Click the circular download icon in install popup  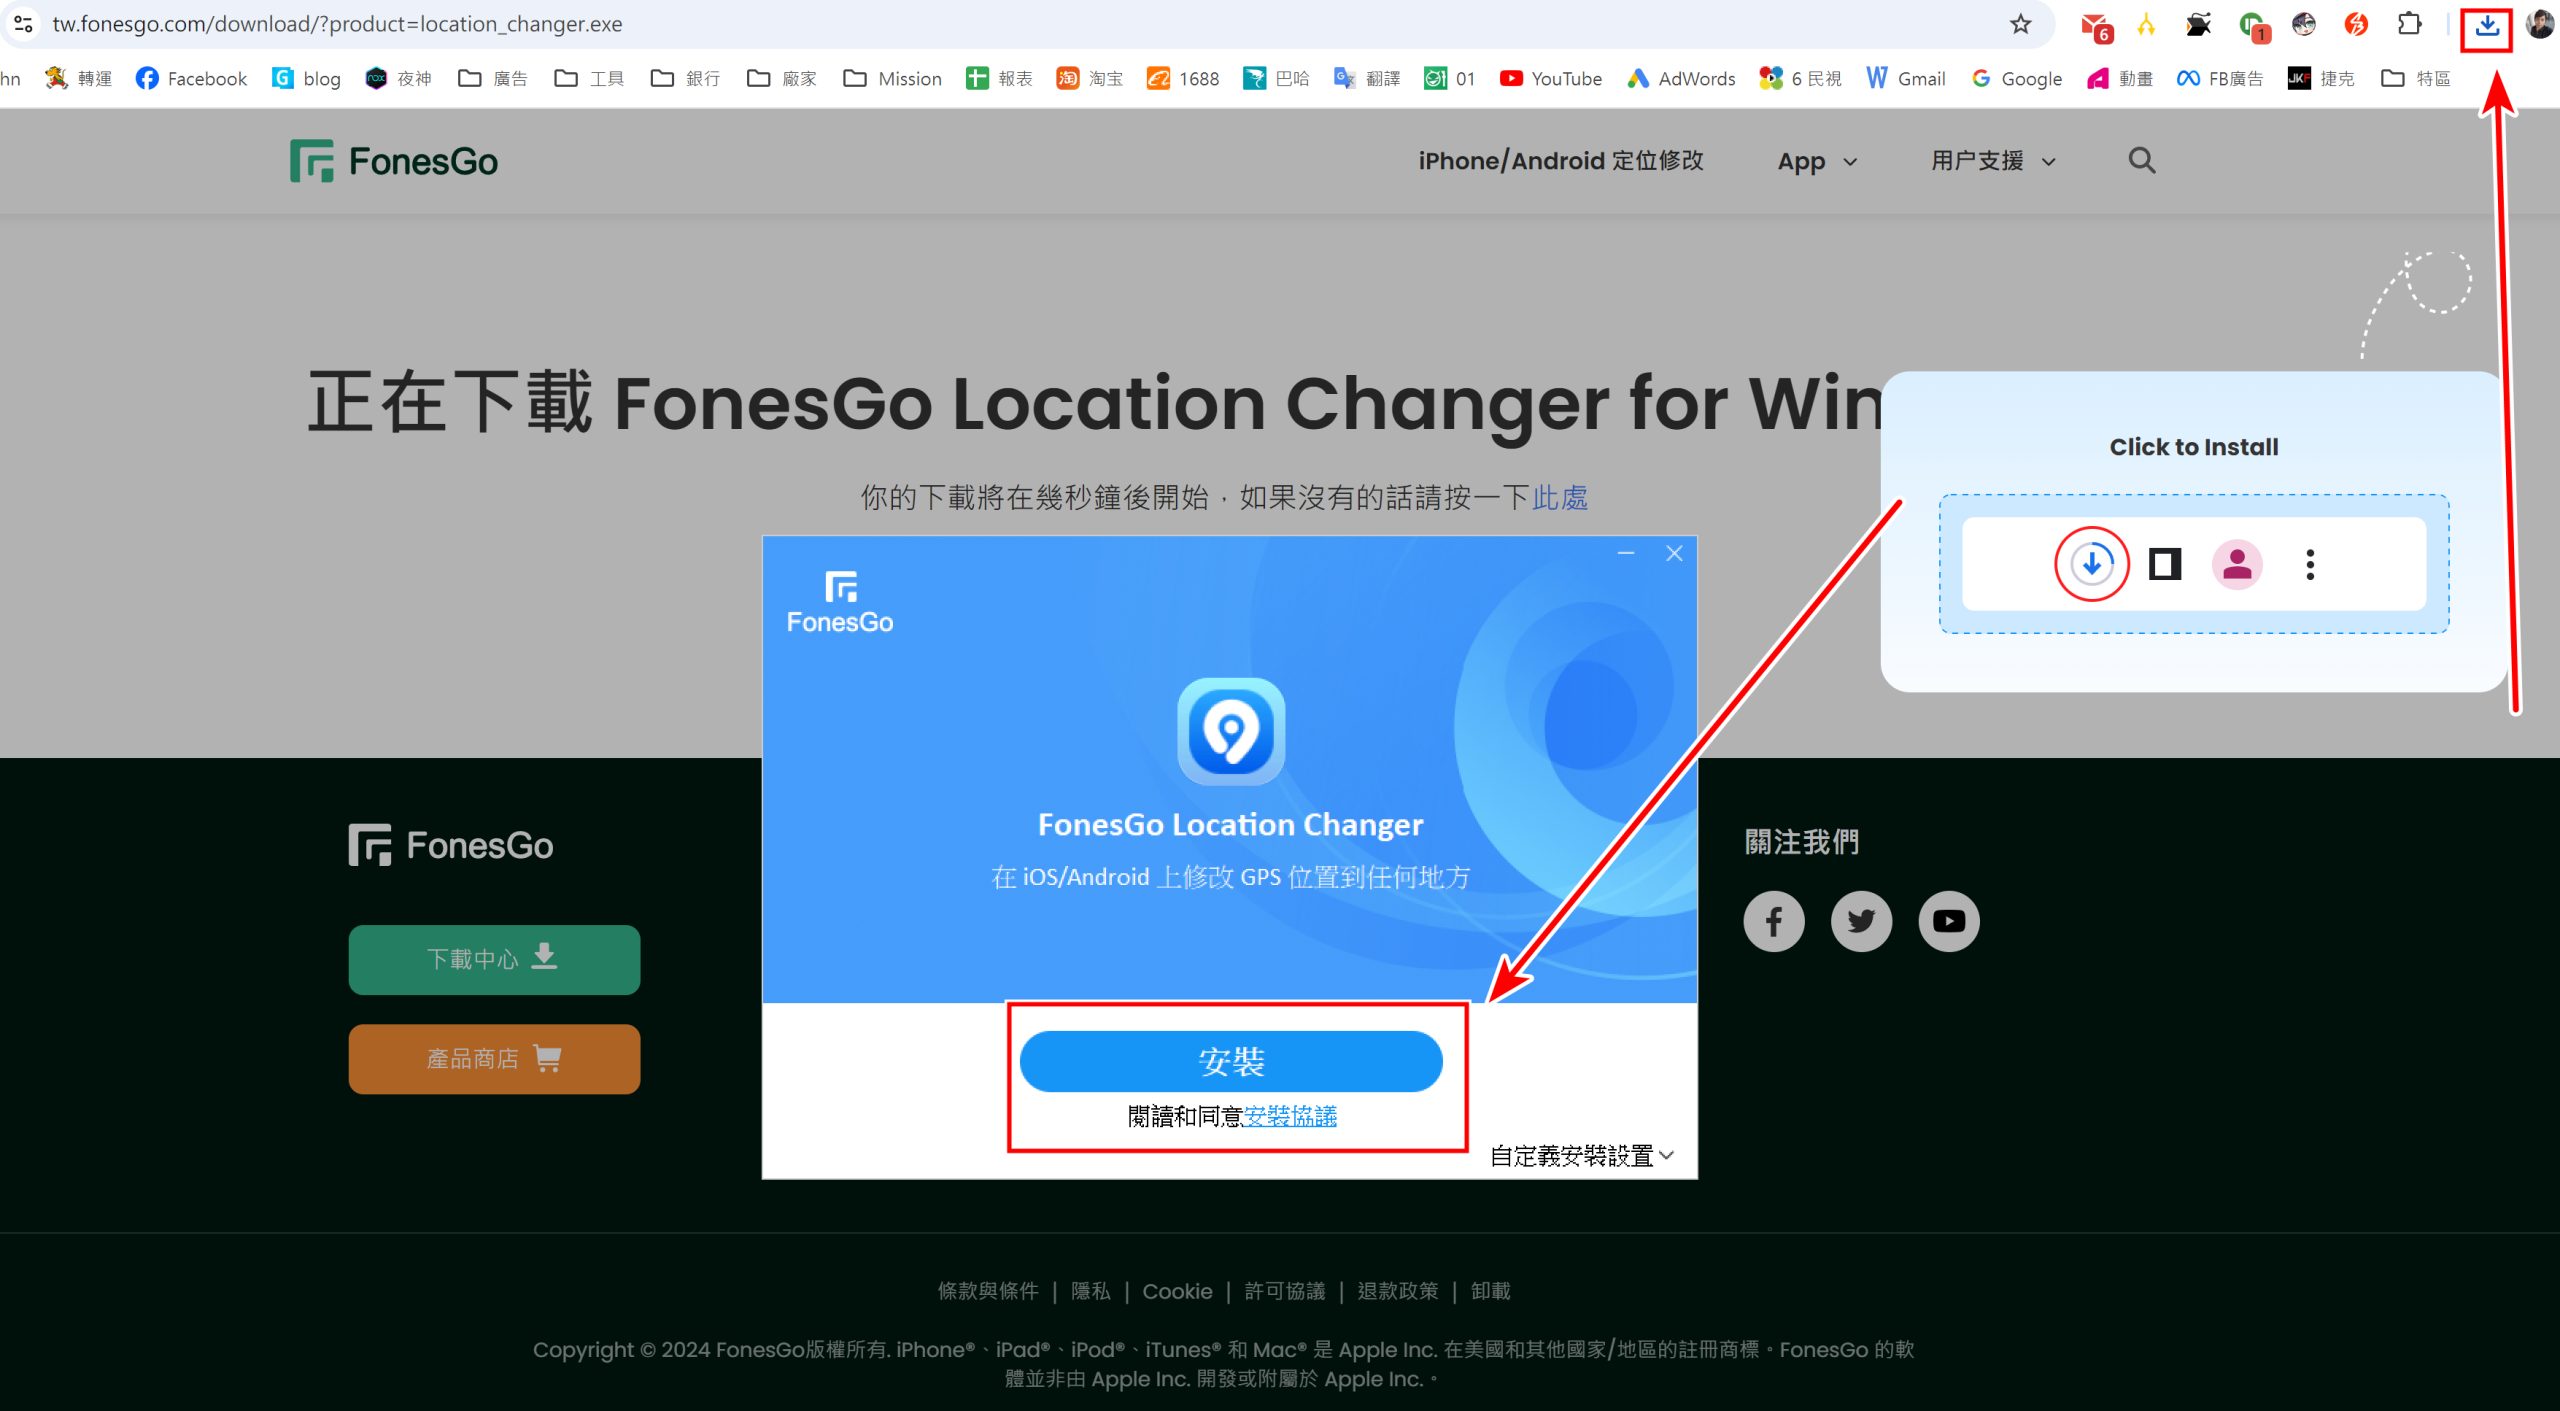2093,563
